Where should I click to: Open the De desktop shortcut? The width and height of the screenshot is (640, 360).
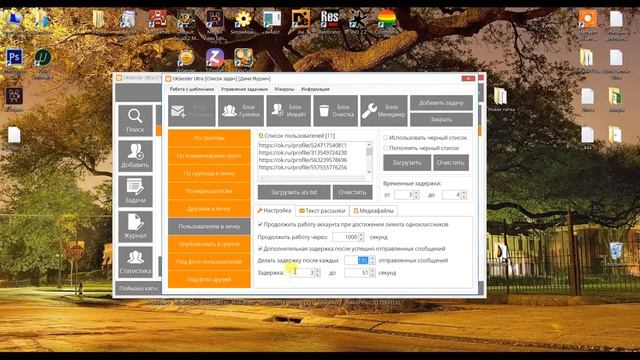301,19
